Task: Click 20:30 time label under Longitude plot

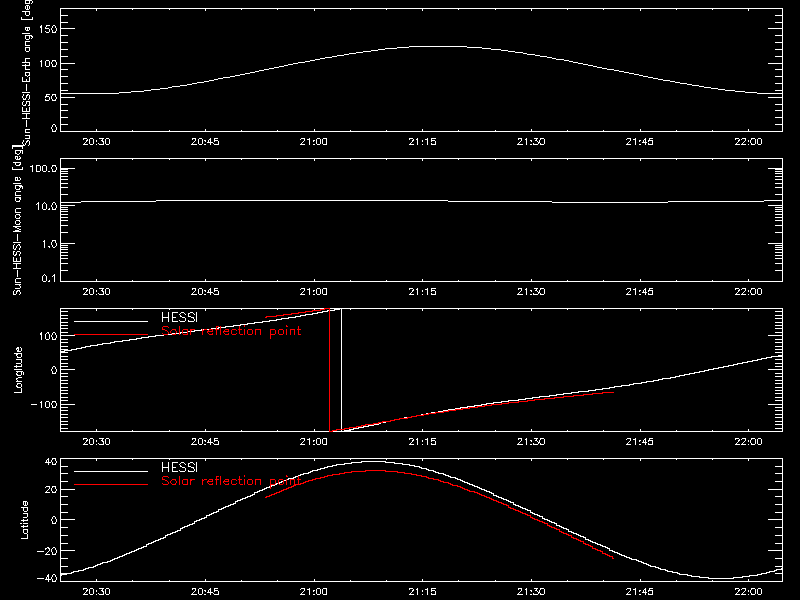Action: (x=96, y=442)
